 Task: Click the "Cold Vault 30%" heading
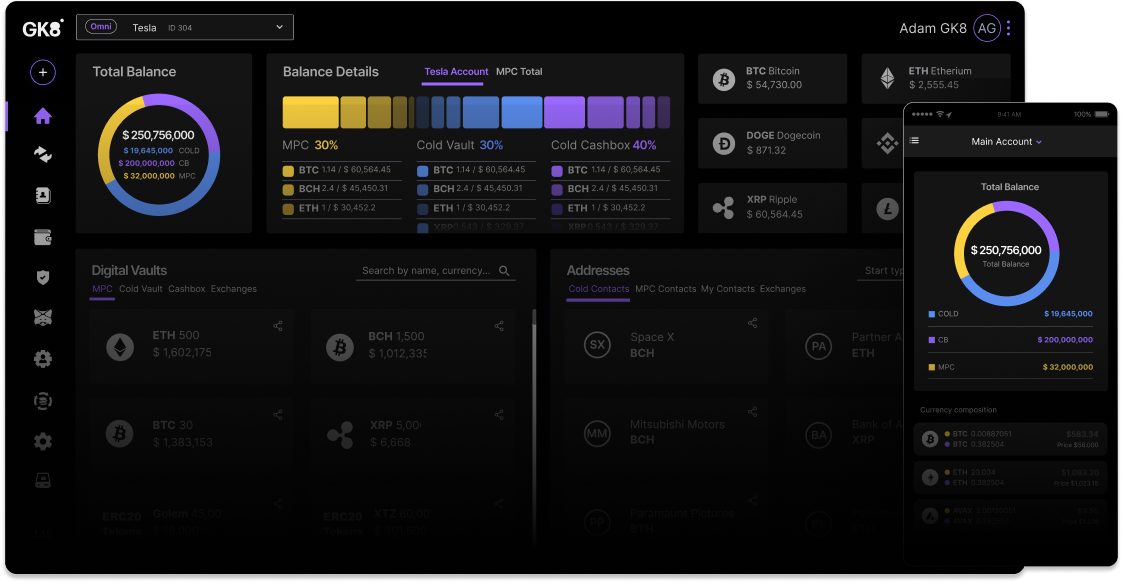(x=460, y=145)
